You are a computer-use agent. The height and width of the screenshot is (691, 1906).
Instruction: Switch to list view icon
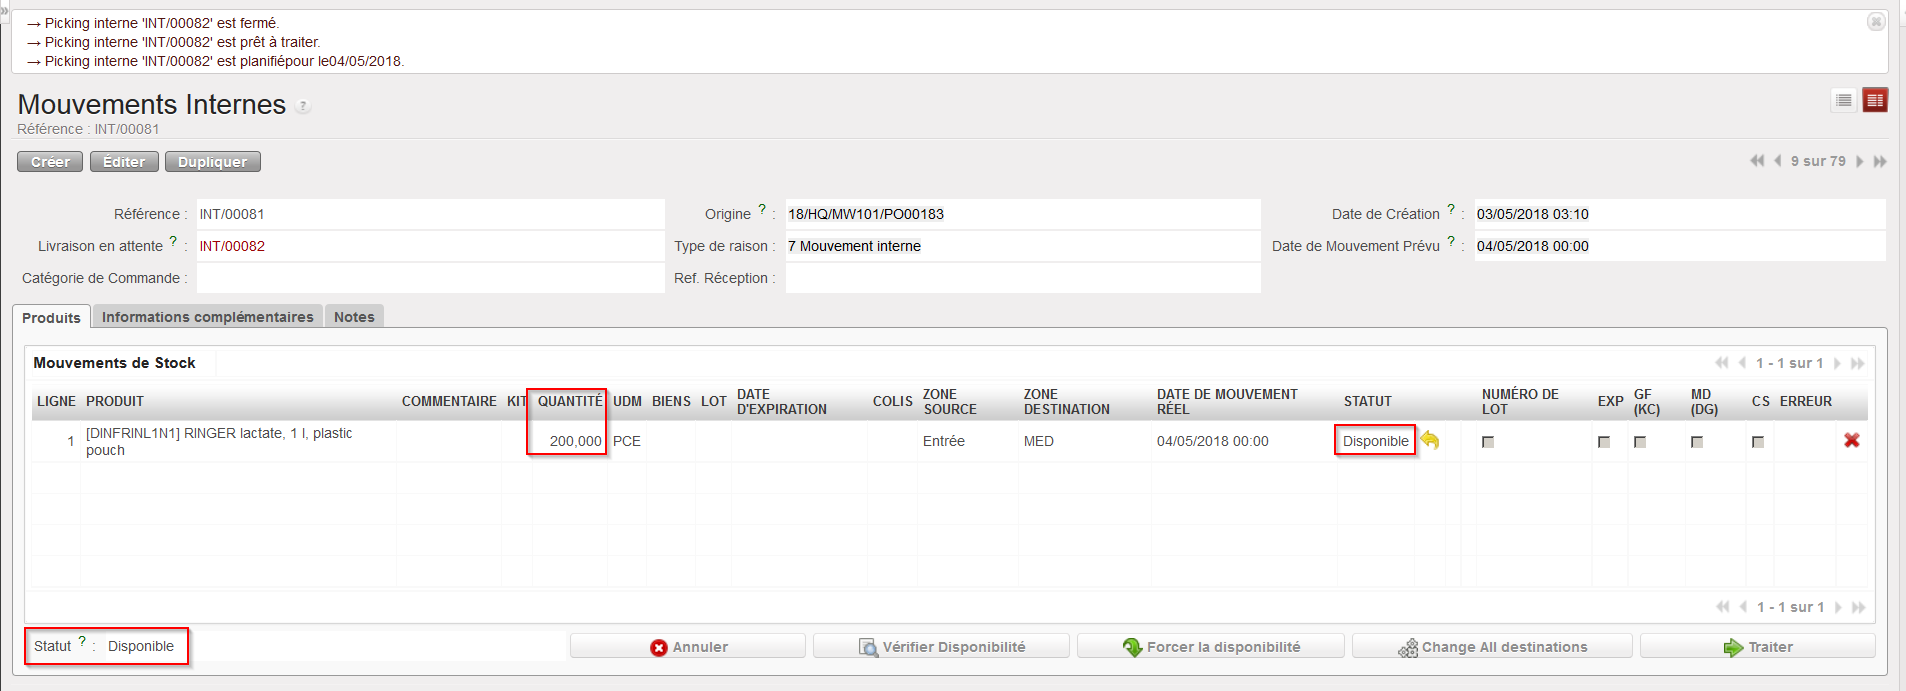click(x=1843, y=100)
